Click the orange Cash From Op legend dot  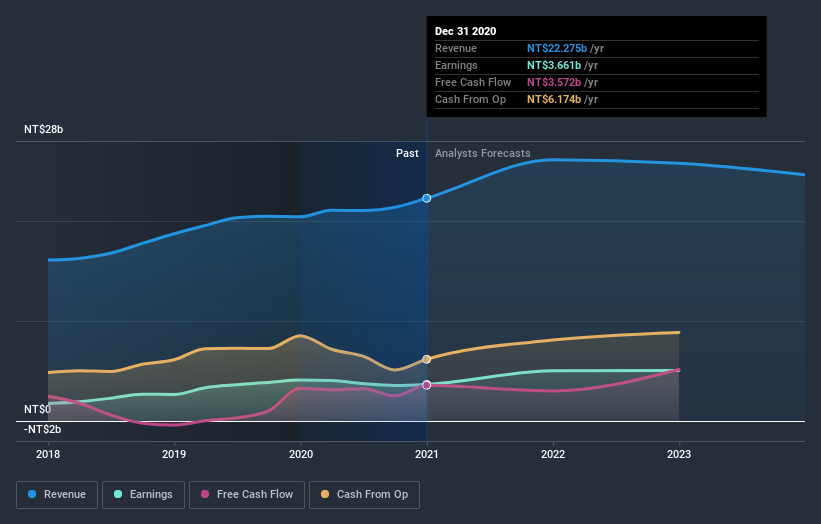coord(325,494)
